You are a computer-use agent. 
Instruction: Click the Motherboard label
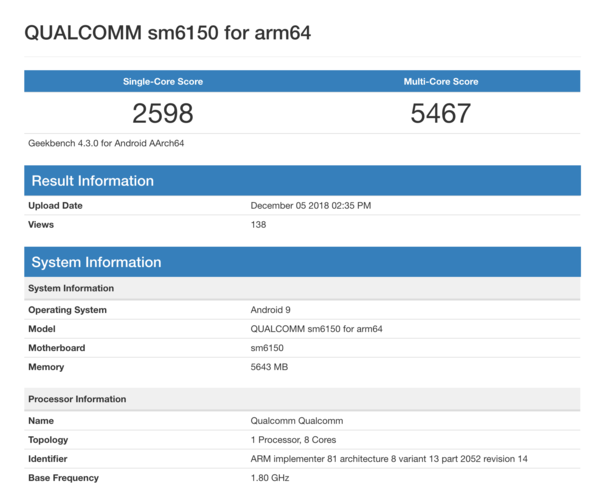click(57, 348)
